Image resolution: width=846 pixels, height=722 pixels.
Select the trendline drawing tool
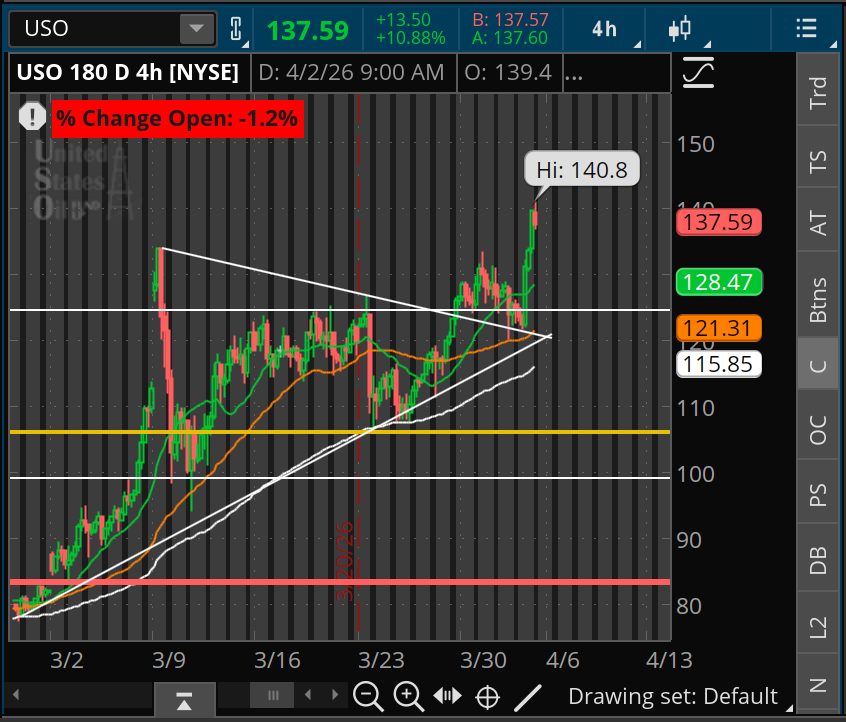click(x=528, y=697)
